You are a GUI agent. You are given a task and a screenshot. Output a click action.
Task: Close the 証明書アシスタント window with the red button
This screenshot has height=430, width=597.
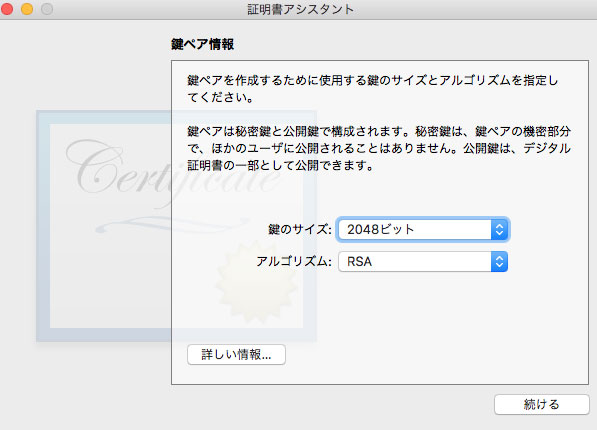point(7,8)
